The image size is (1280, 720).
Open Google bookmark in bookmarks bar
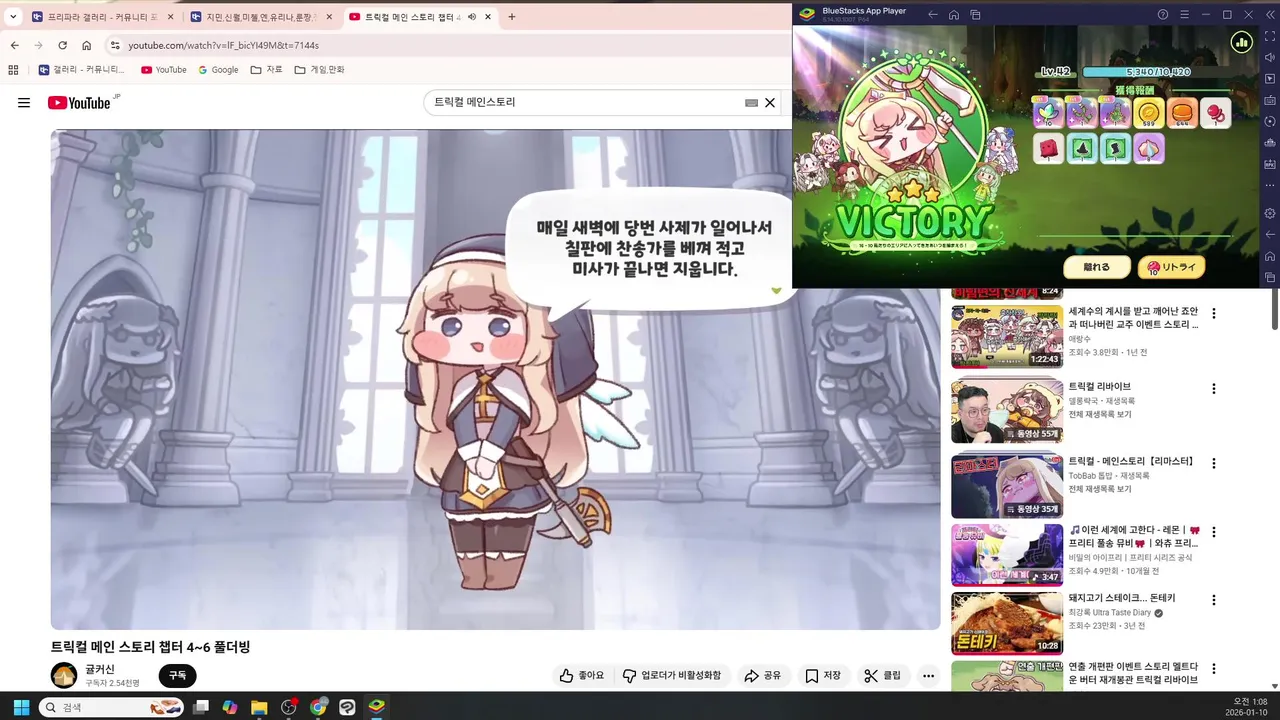pos(218,70)
